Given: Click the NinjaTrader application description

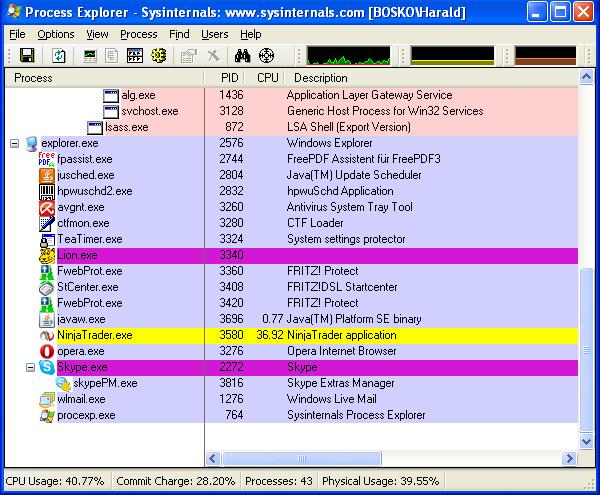Looking at the screenshot, I should point(342,335).
